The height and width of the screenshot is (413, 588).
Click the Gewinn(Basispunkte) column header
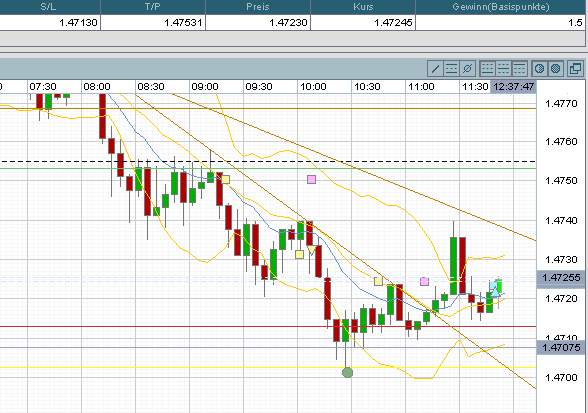[501, 7]
